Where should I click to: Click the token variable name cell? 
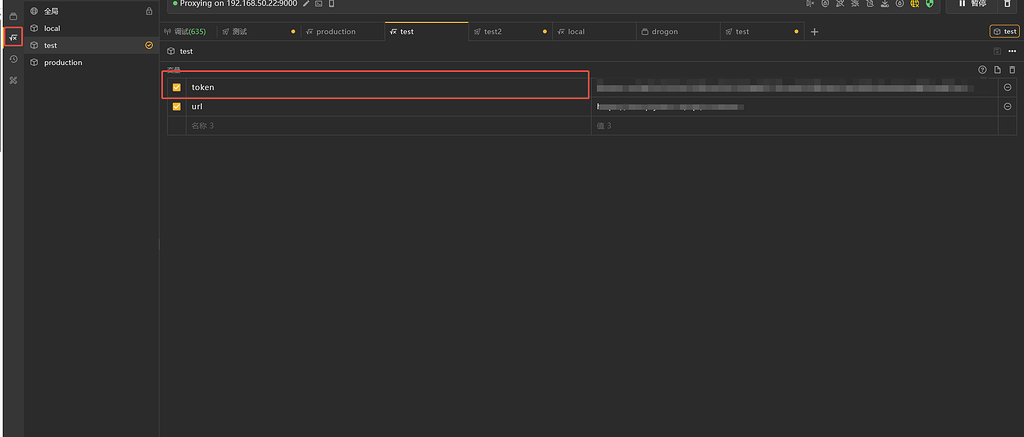(x=389, y=88)
